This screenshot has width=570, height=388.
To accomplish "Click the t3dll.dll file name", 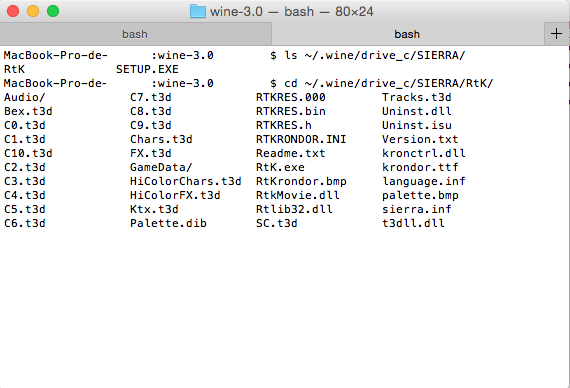I will [413, 223].
